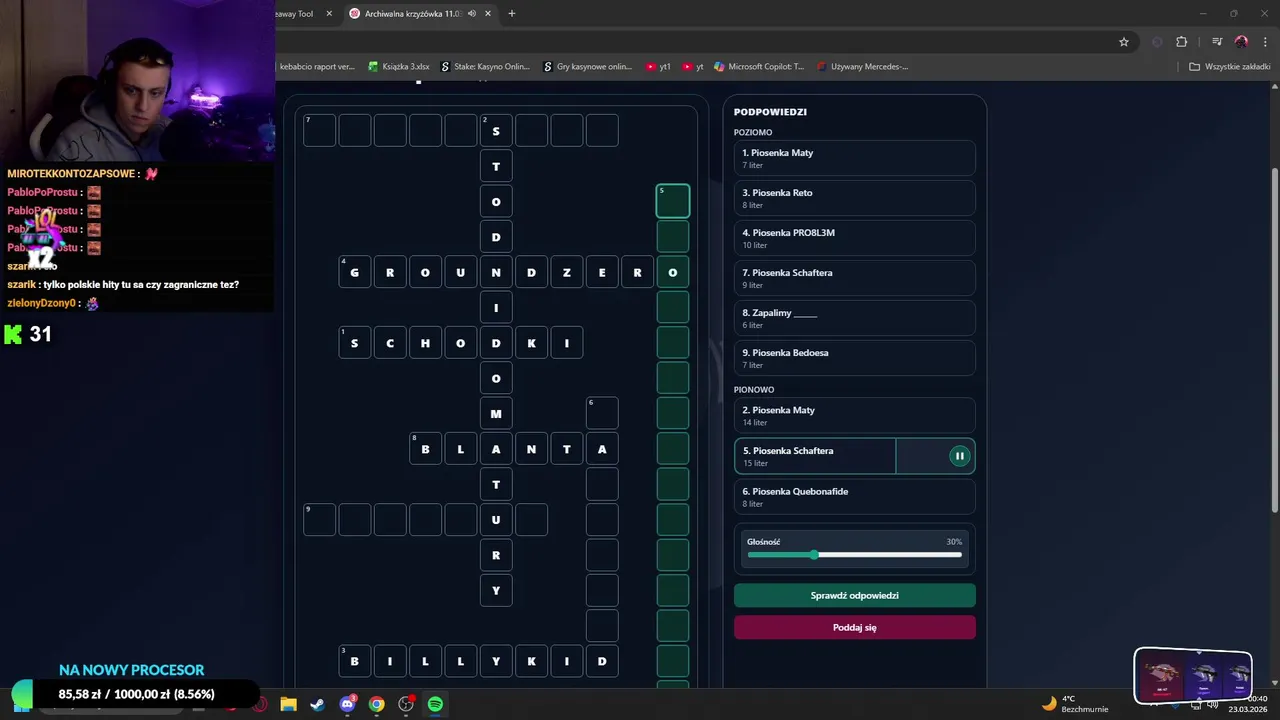This screenshot has height=720, width=1280.
Task: Open the yt1 bookmark
Action: [x=658, y=67]
